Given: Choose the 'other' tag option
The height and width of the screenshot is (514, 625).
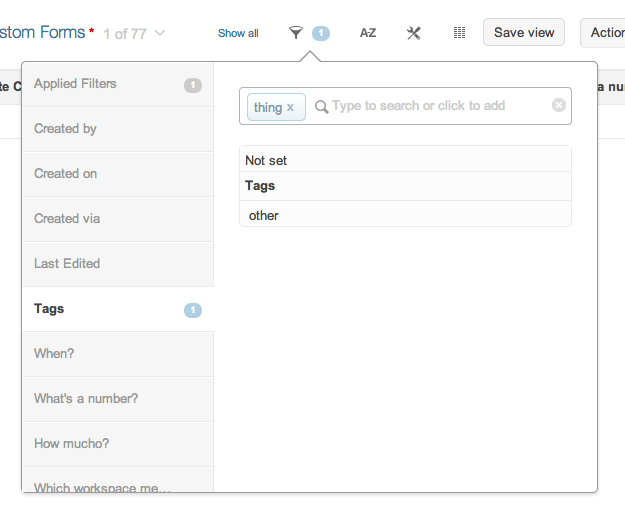Looking at the screenshot, I should tap(405, 215).
